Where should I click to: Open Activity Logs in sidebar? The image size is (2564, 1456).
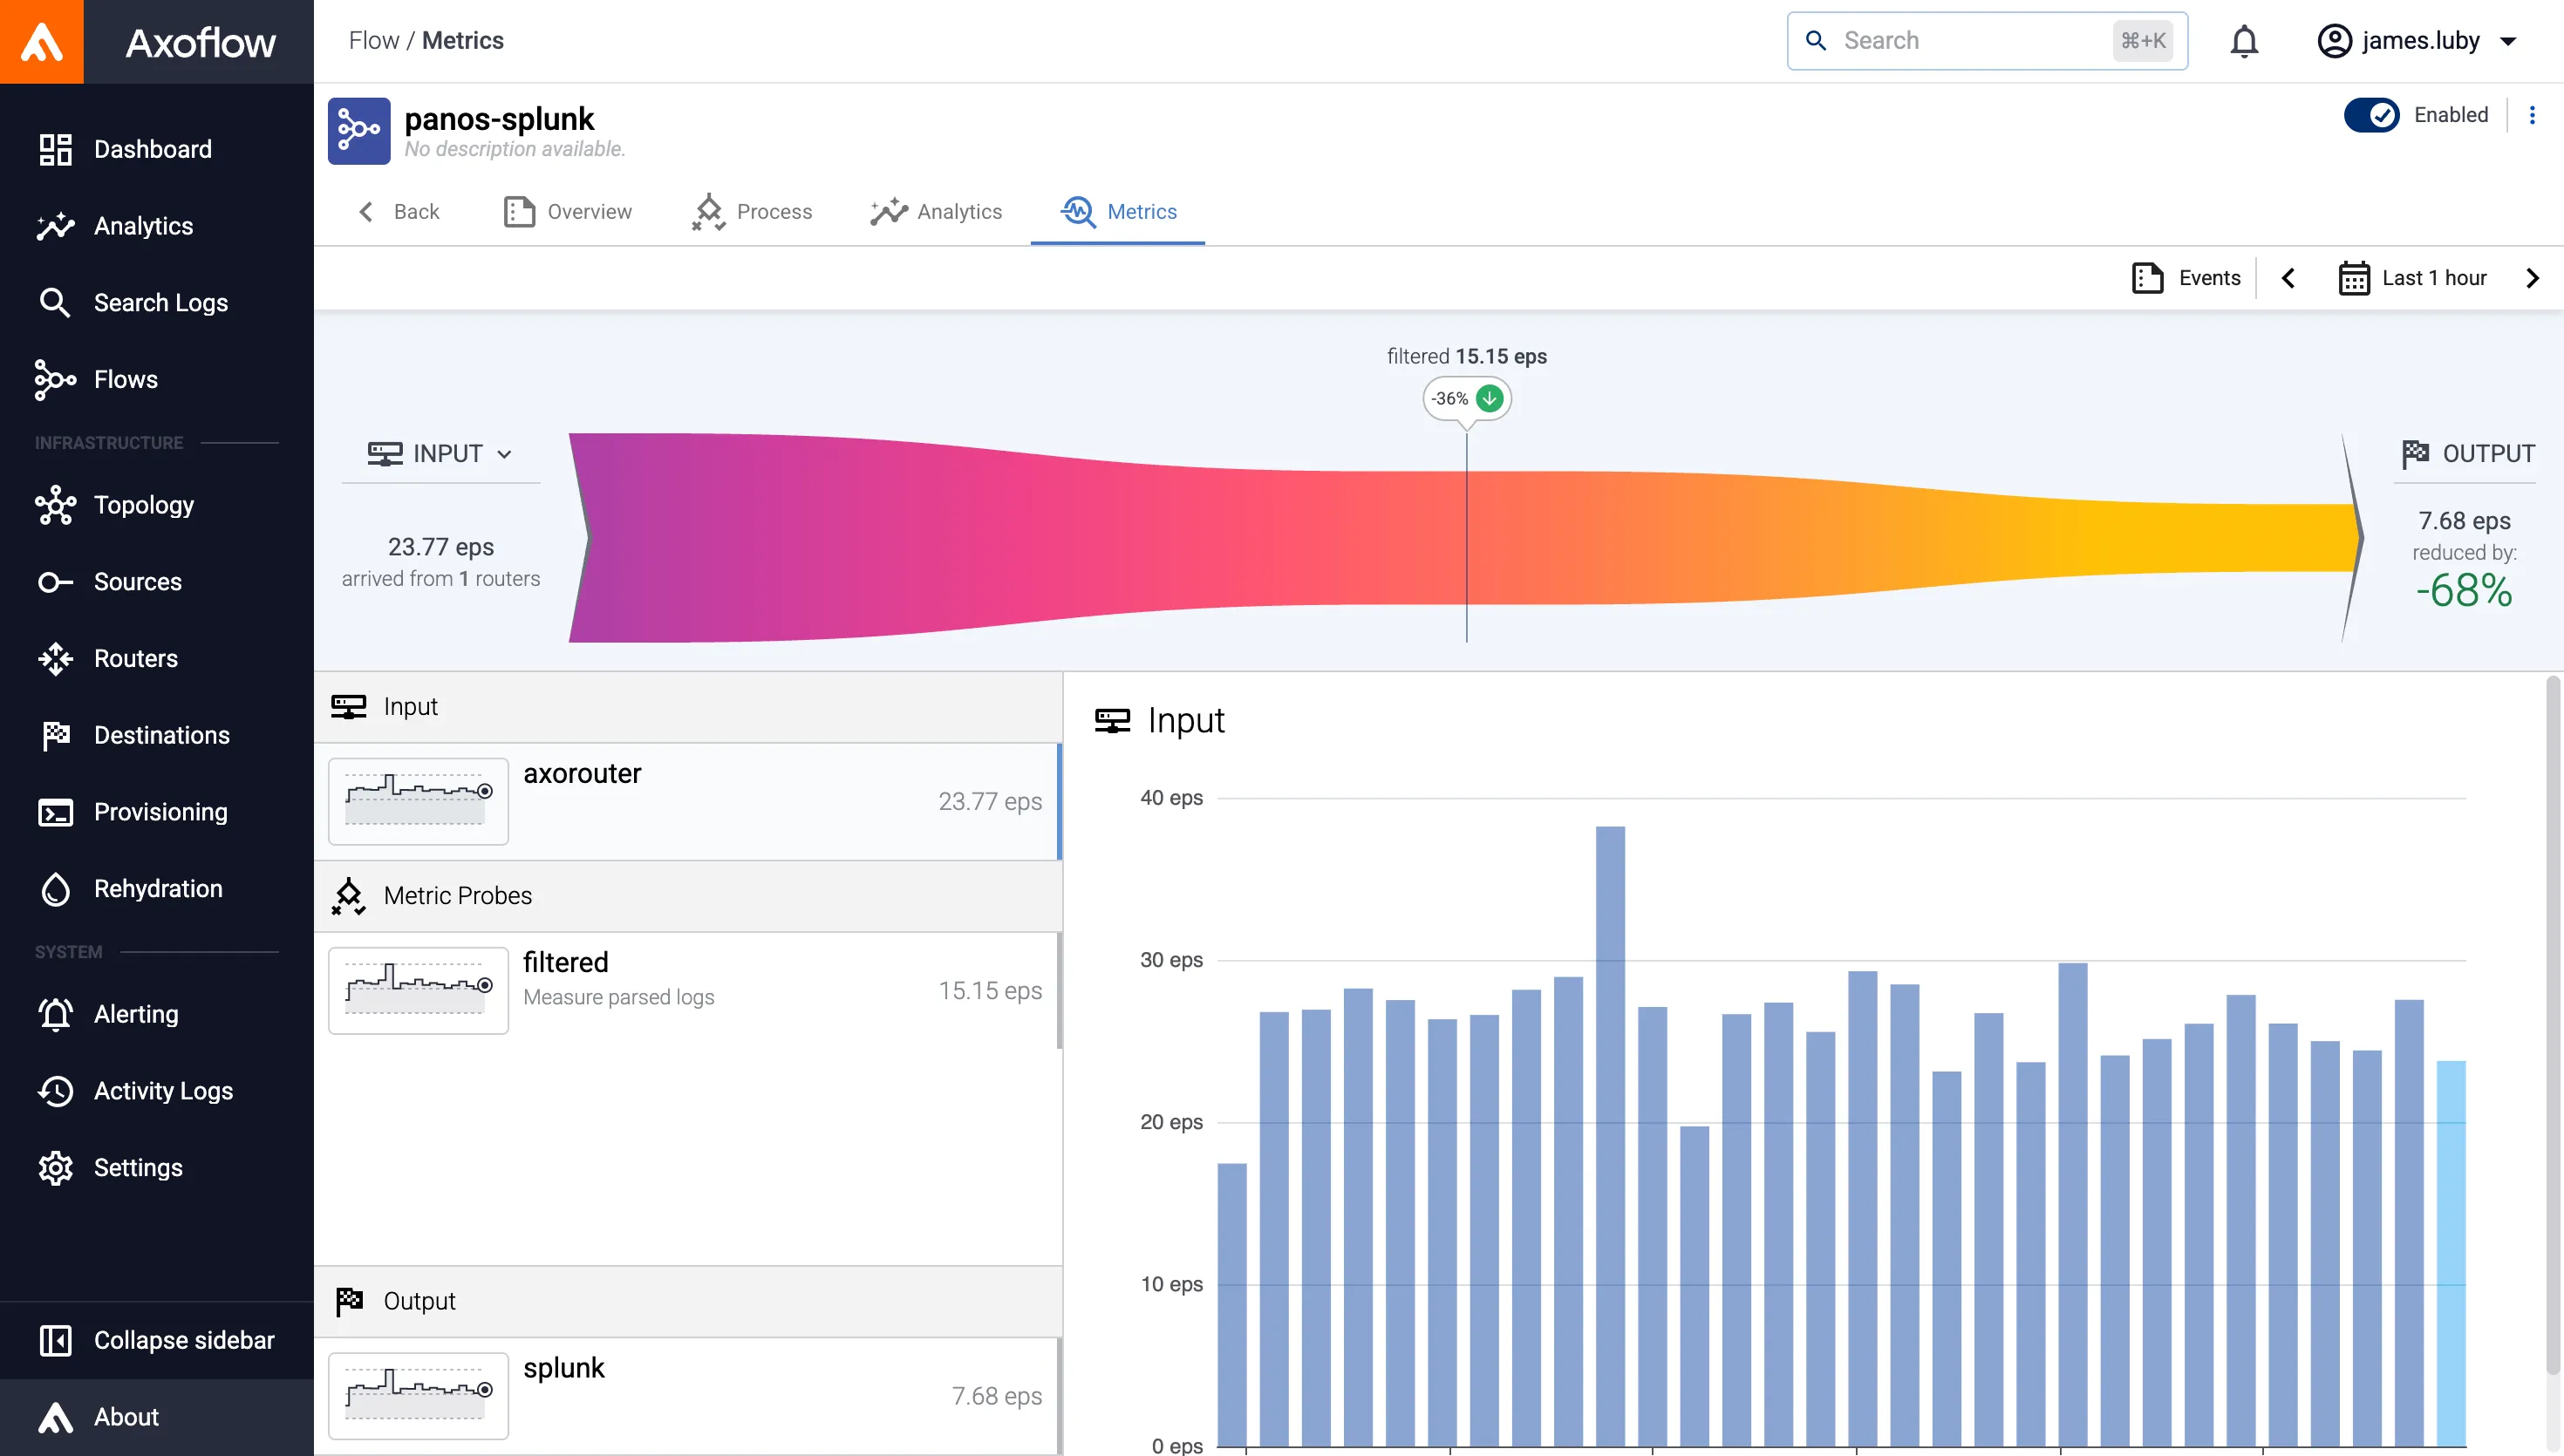point(162,1091)
